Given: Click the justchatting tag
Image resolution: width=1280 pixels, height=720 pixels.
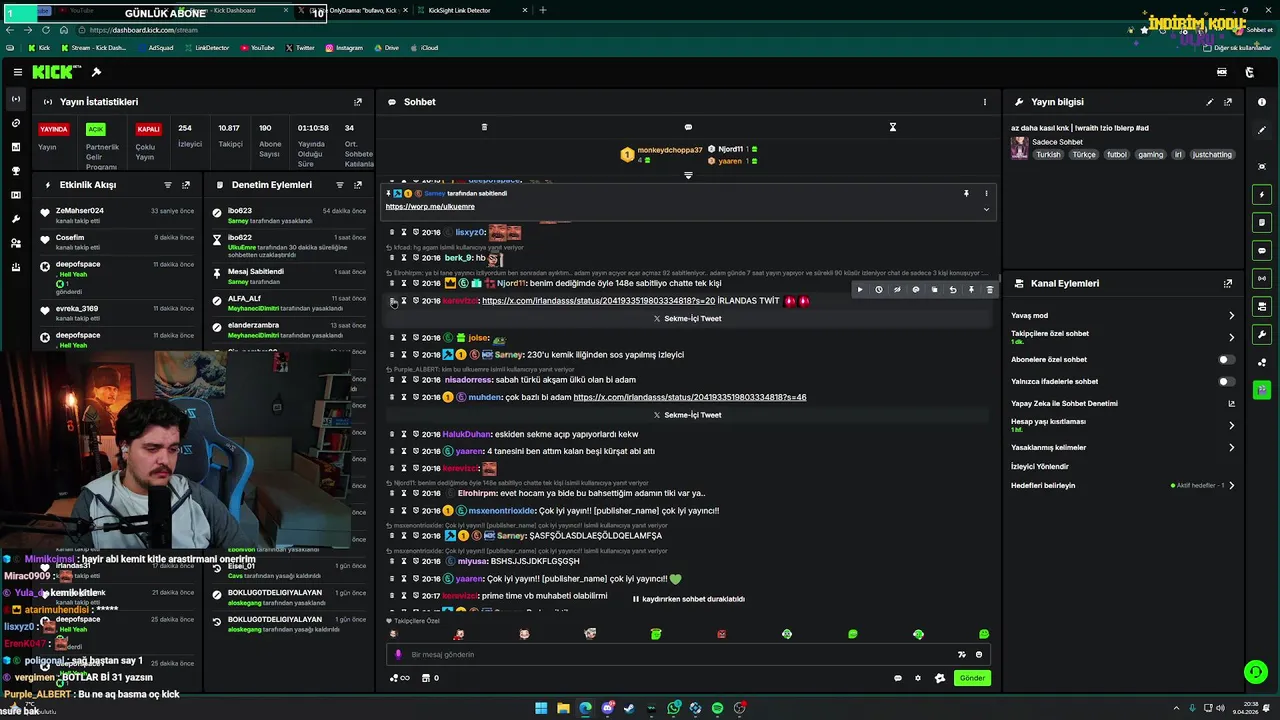Looking at the screenshot, I should pos(1213,155).
